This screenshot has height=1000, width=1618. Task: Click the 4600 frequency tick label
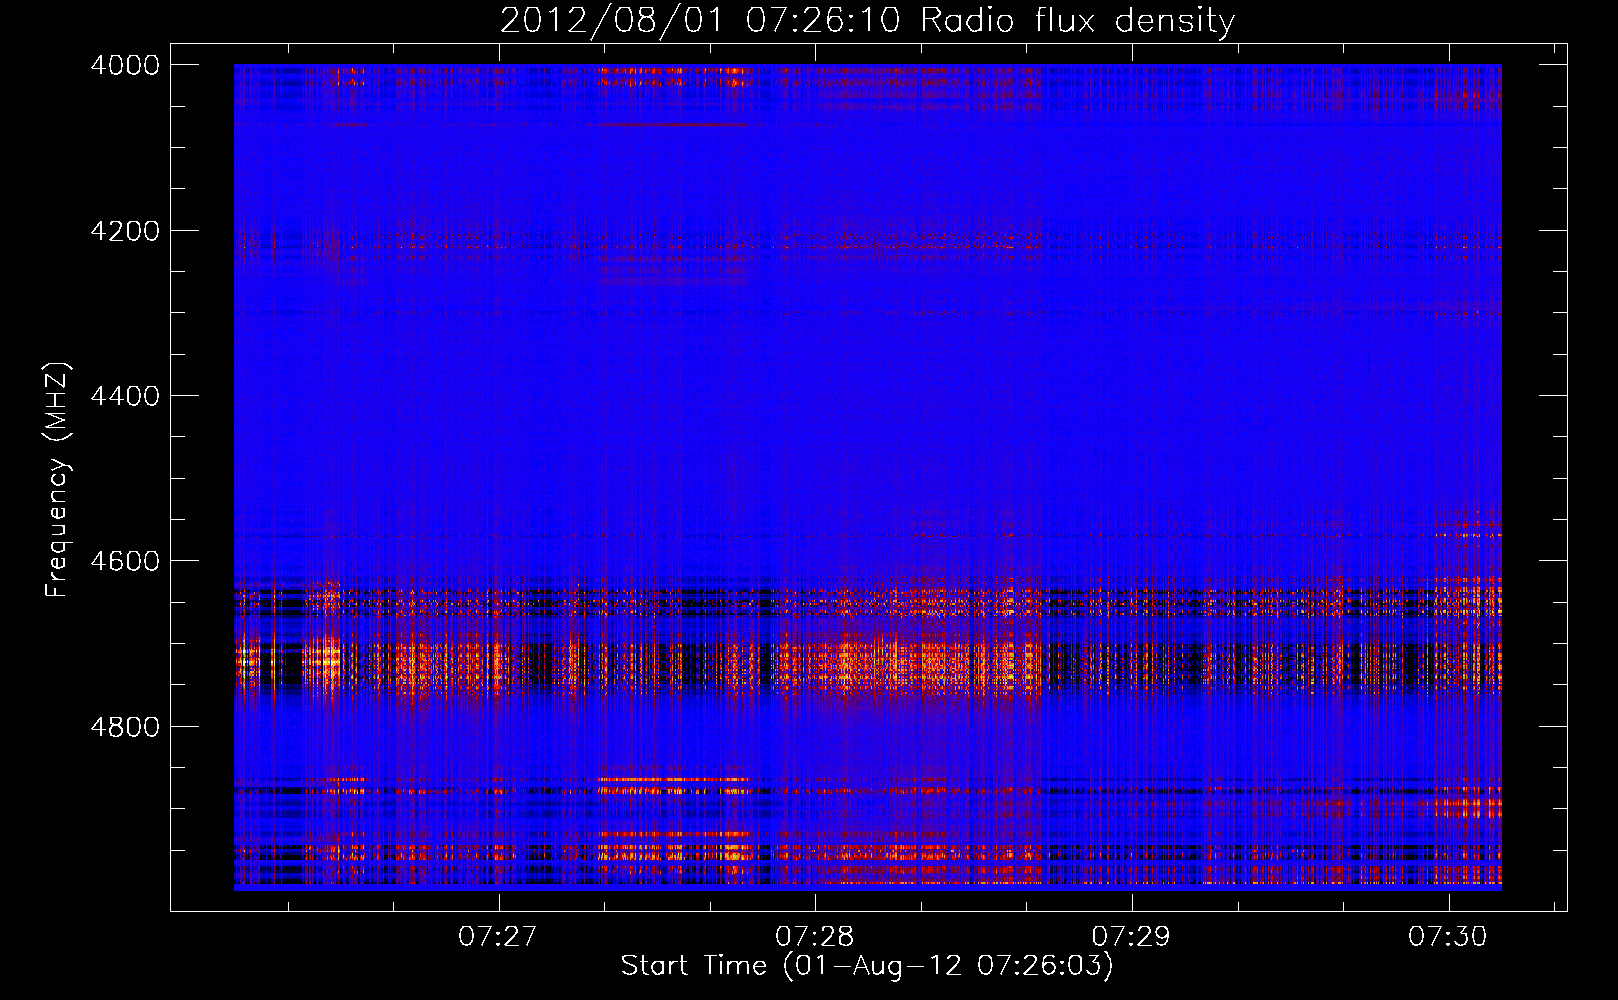125,561
